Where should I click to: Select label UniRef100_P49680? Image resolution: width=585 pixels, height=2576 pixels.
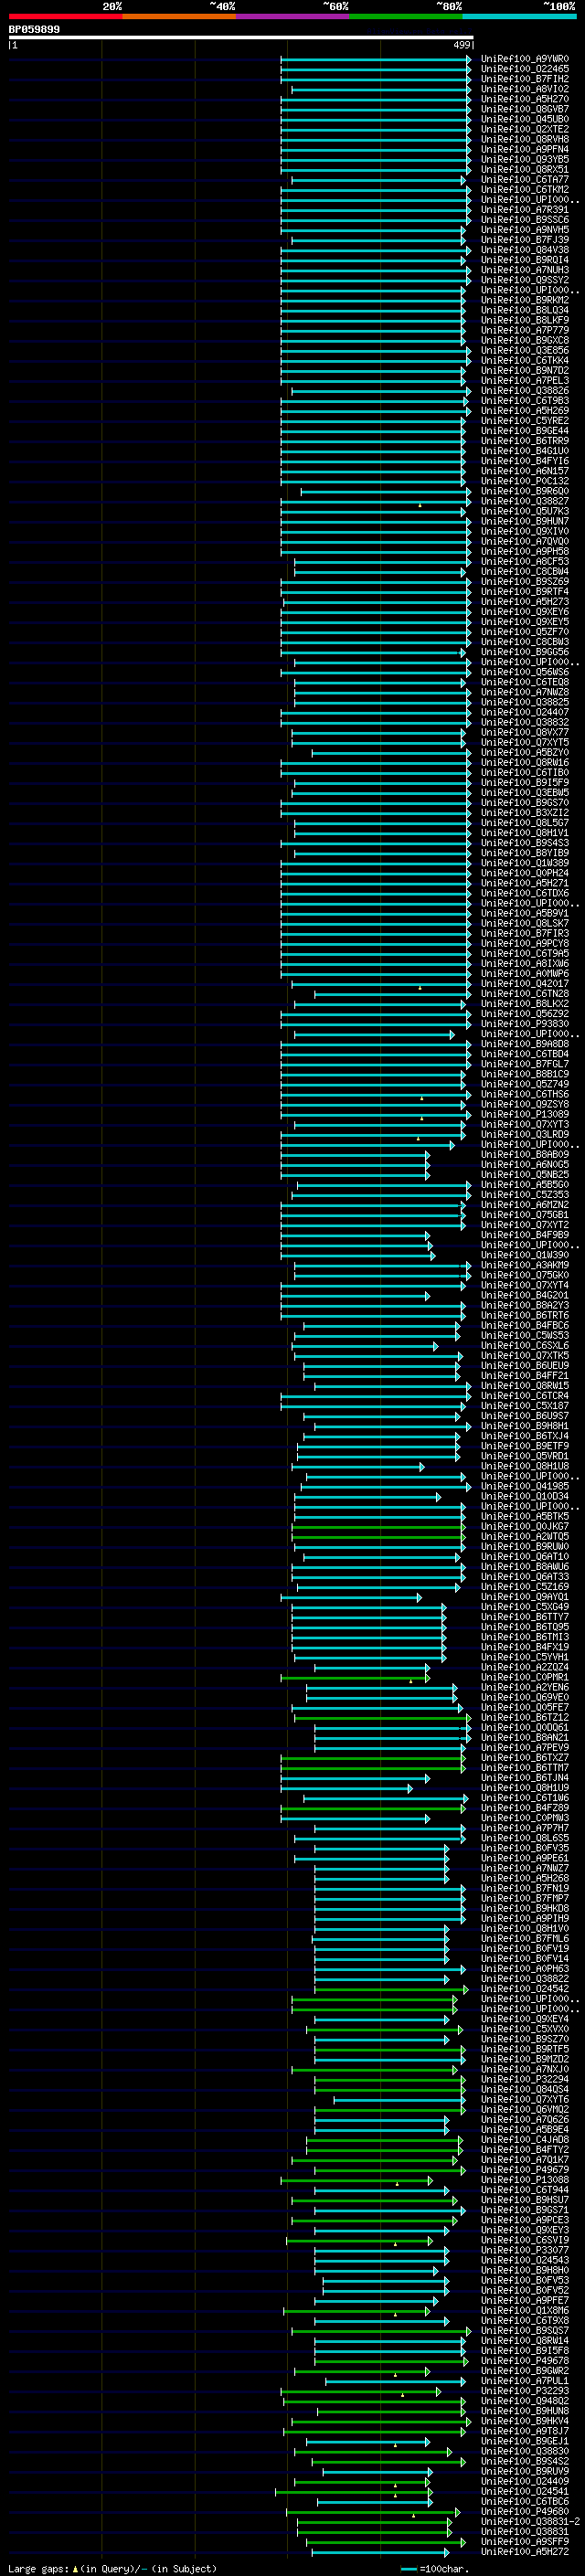(524, 2511)
